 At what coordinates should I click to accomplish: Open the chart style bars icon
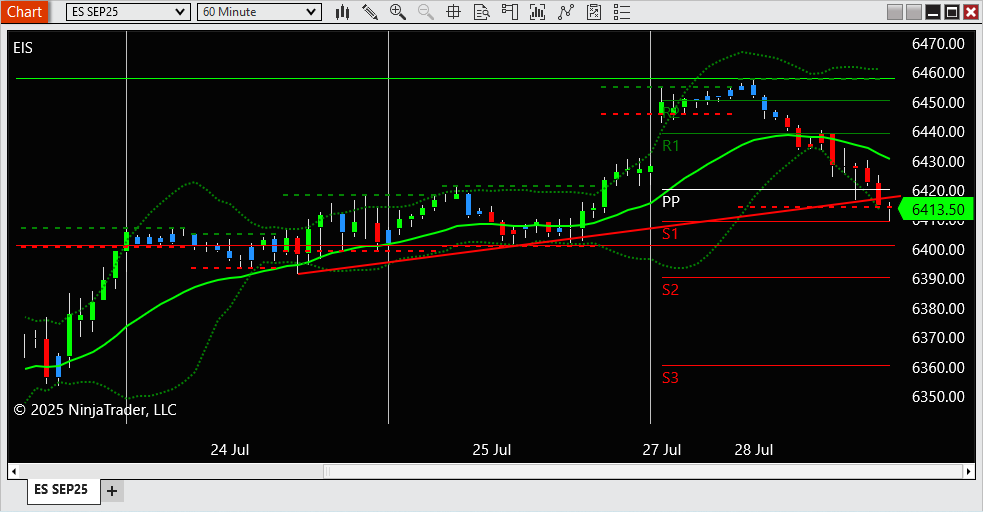pyautogui.click(x=342, y=12)
